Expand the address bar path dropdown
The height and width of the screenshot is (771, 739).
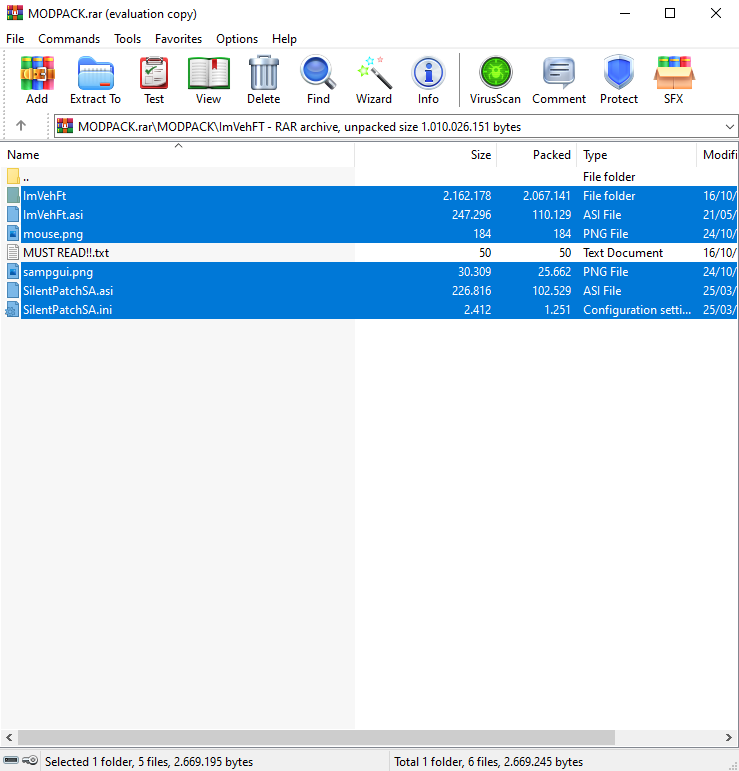pos(730,127)
